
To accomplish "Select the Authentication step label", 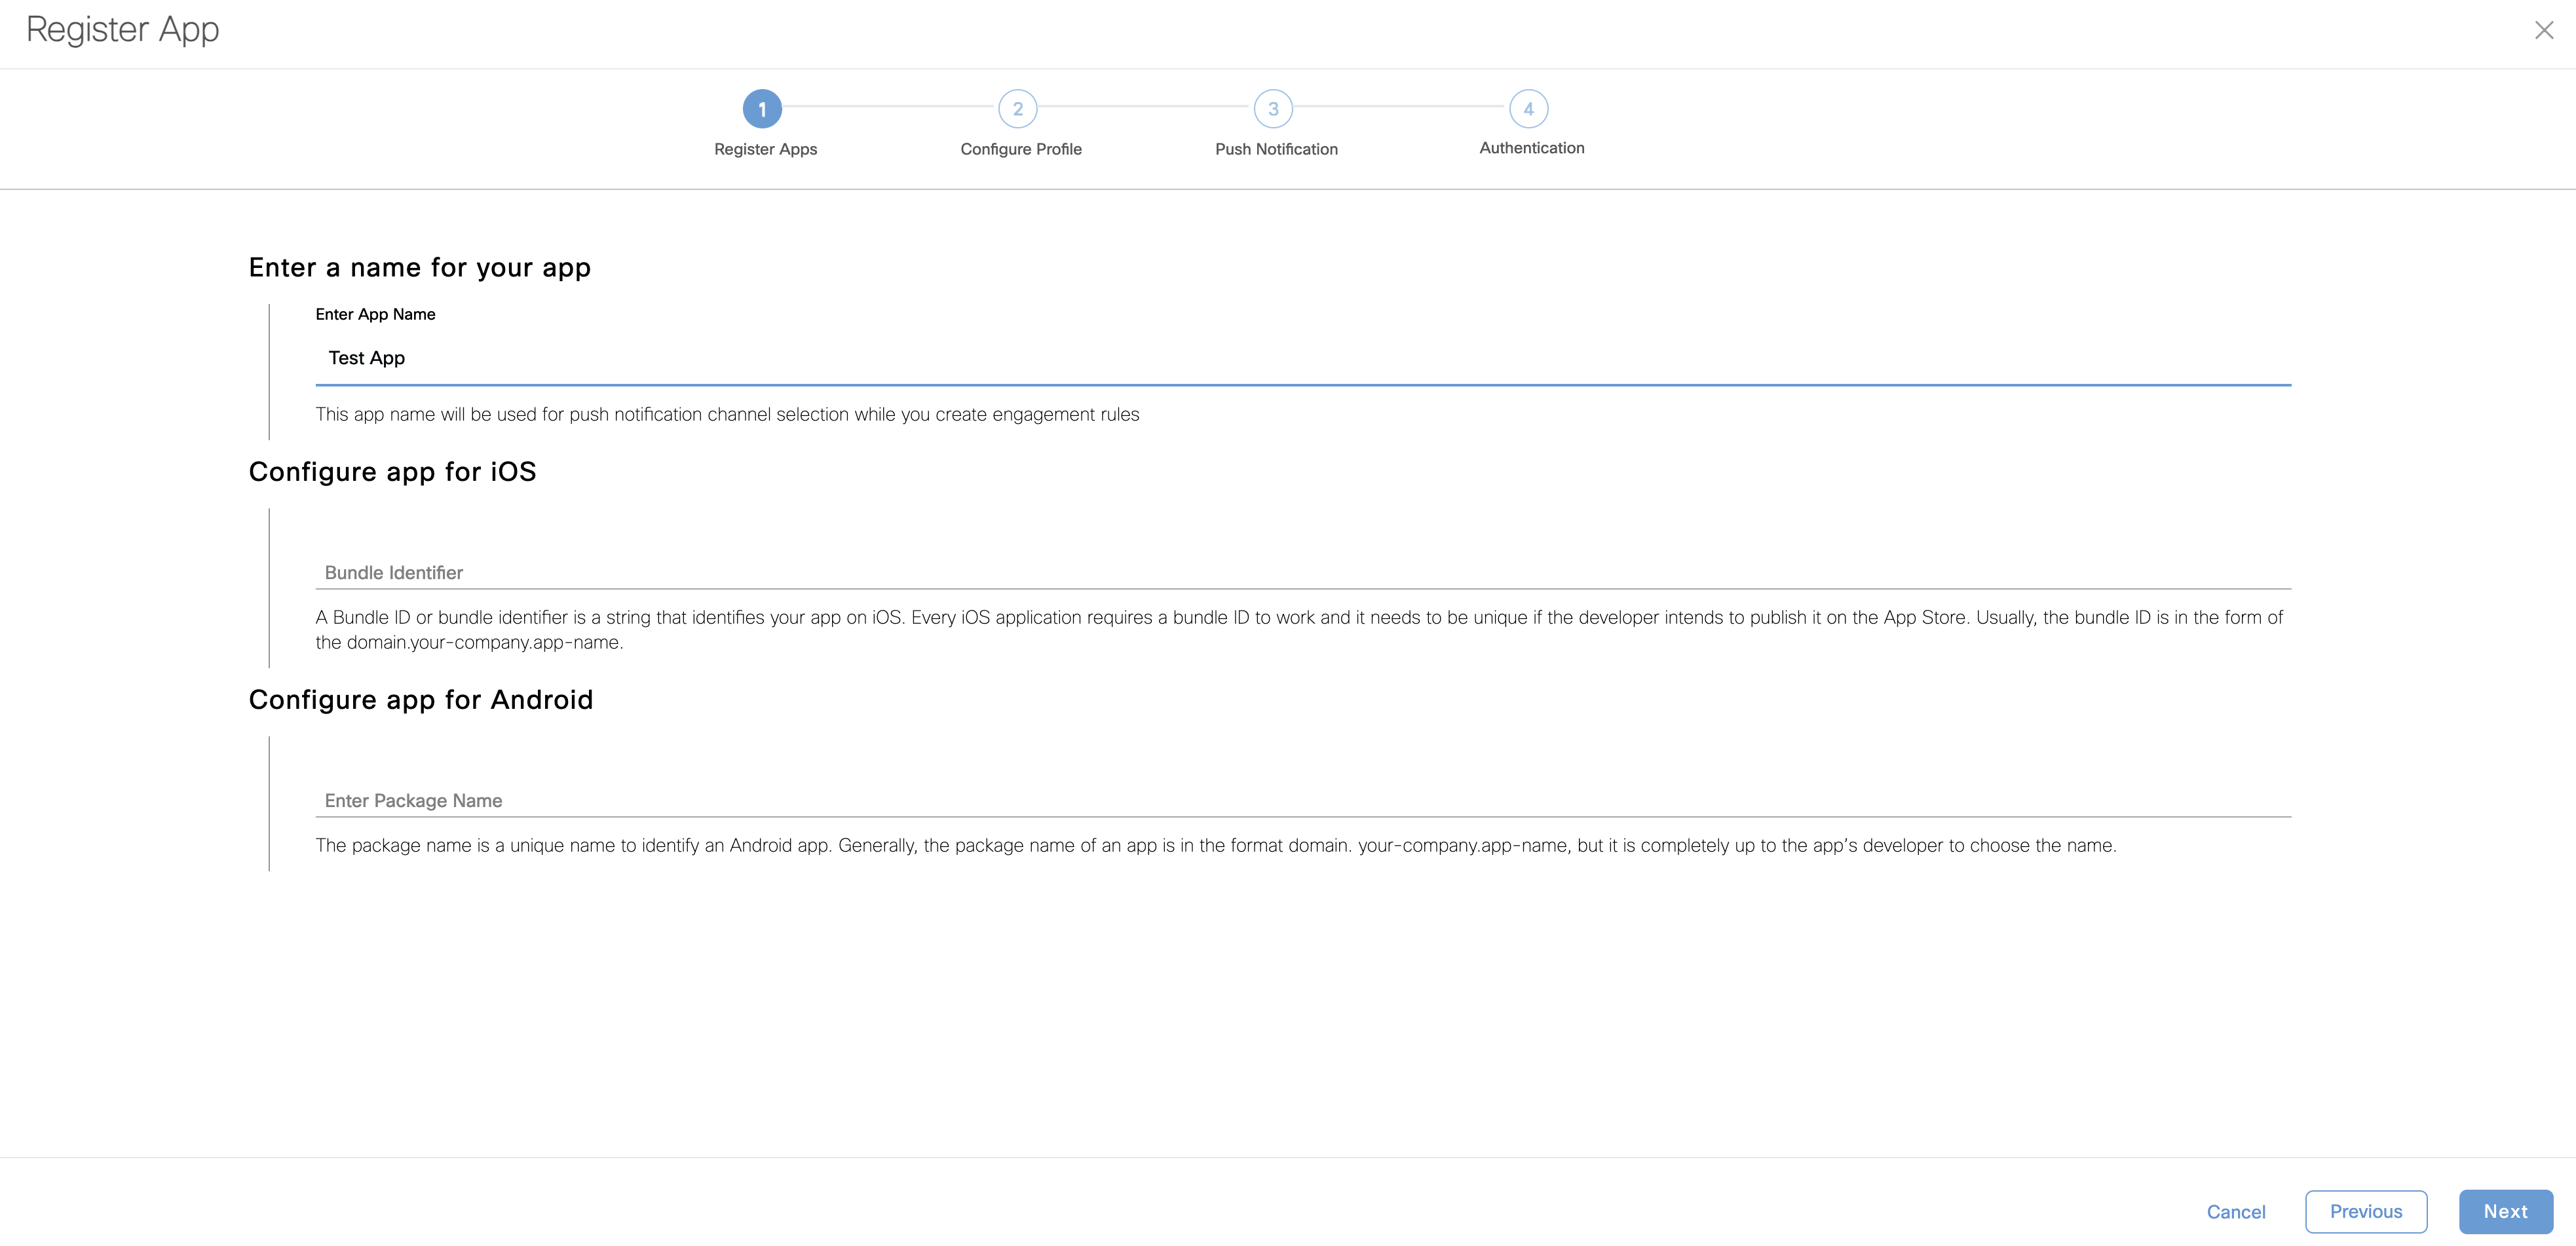I will pos(1531,148).
